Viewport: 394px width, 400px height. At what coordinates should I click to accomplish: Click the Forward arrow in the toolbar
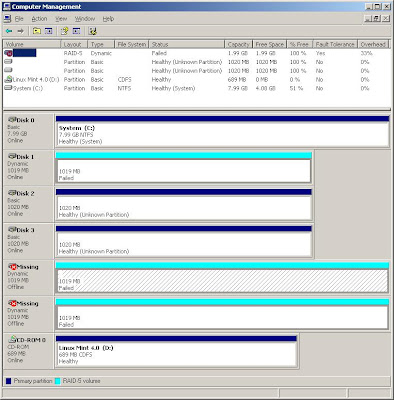(x=21, y=31)
